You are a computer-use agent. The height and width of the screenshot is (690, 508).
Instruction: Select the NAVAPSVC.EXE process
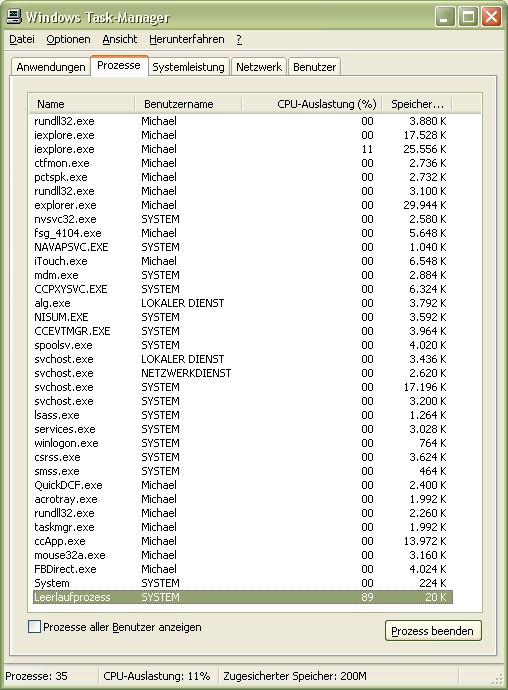click(243, 247)
